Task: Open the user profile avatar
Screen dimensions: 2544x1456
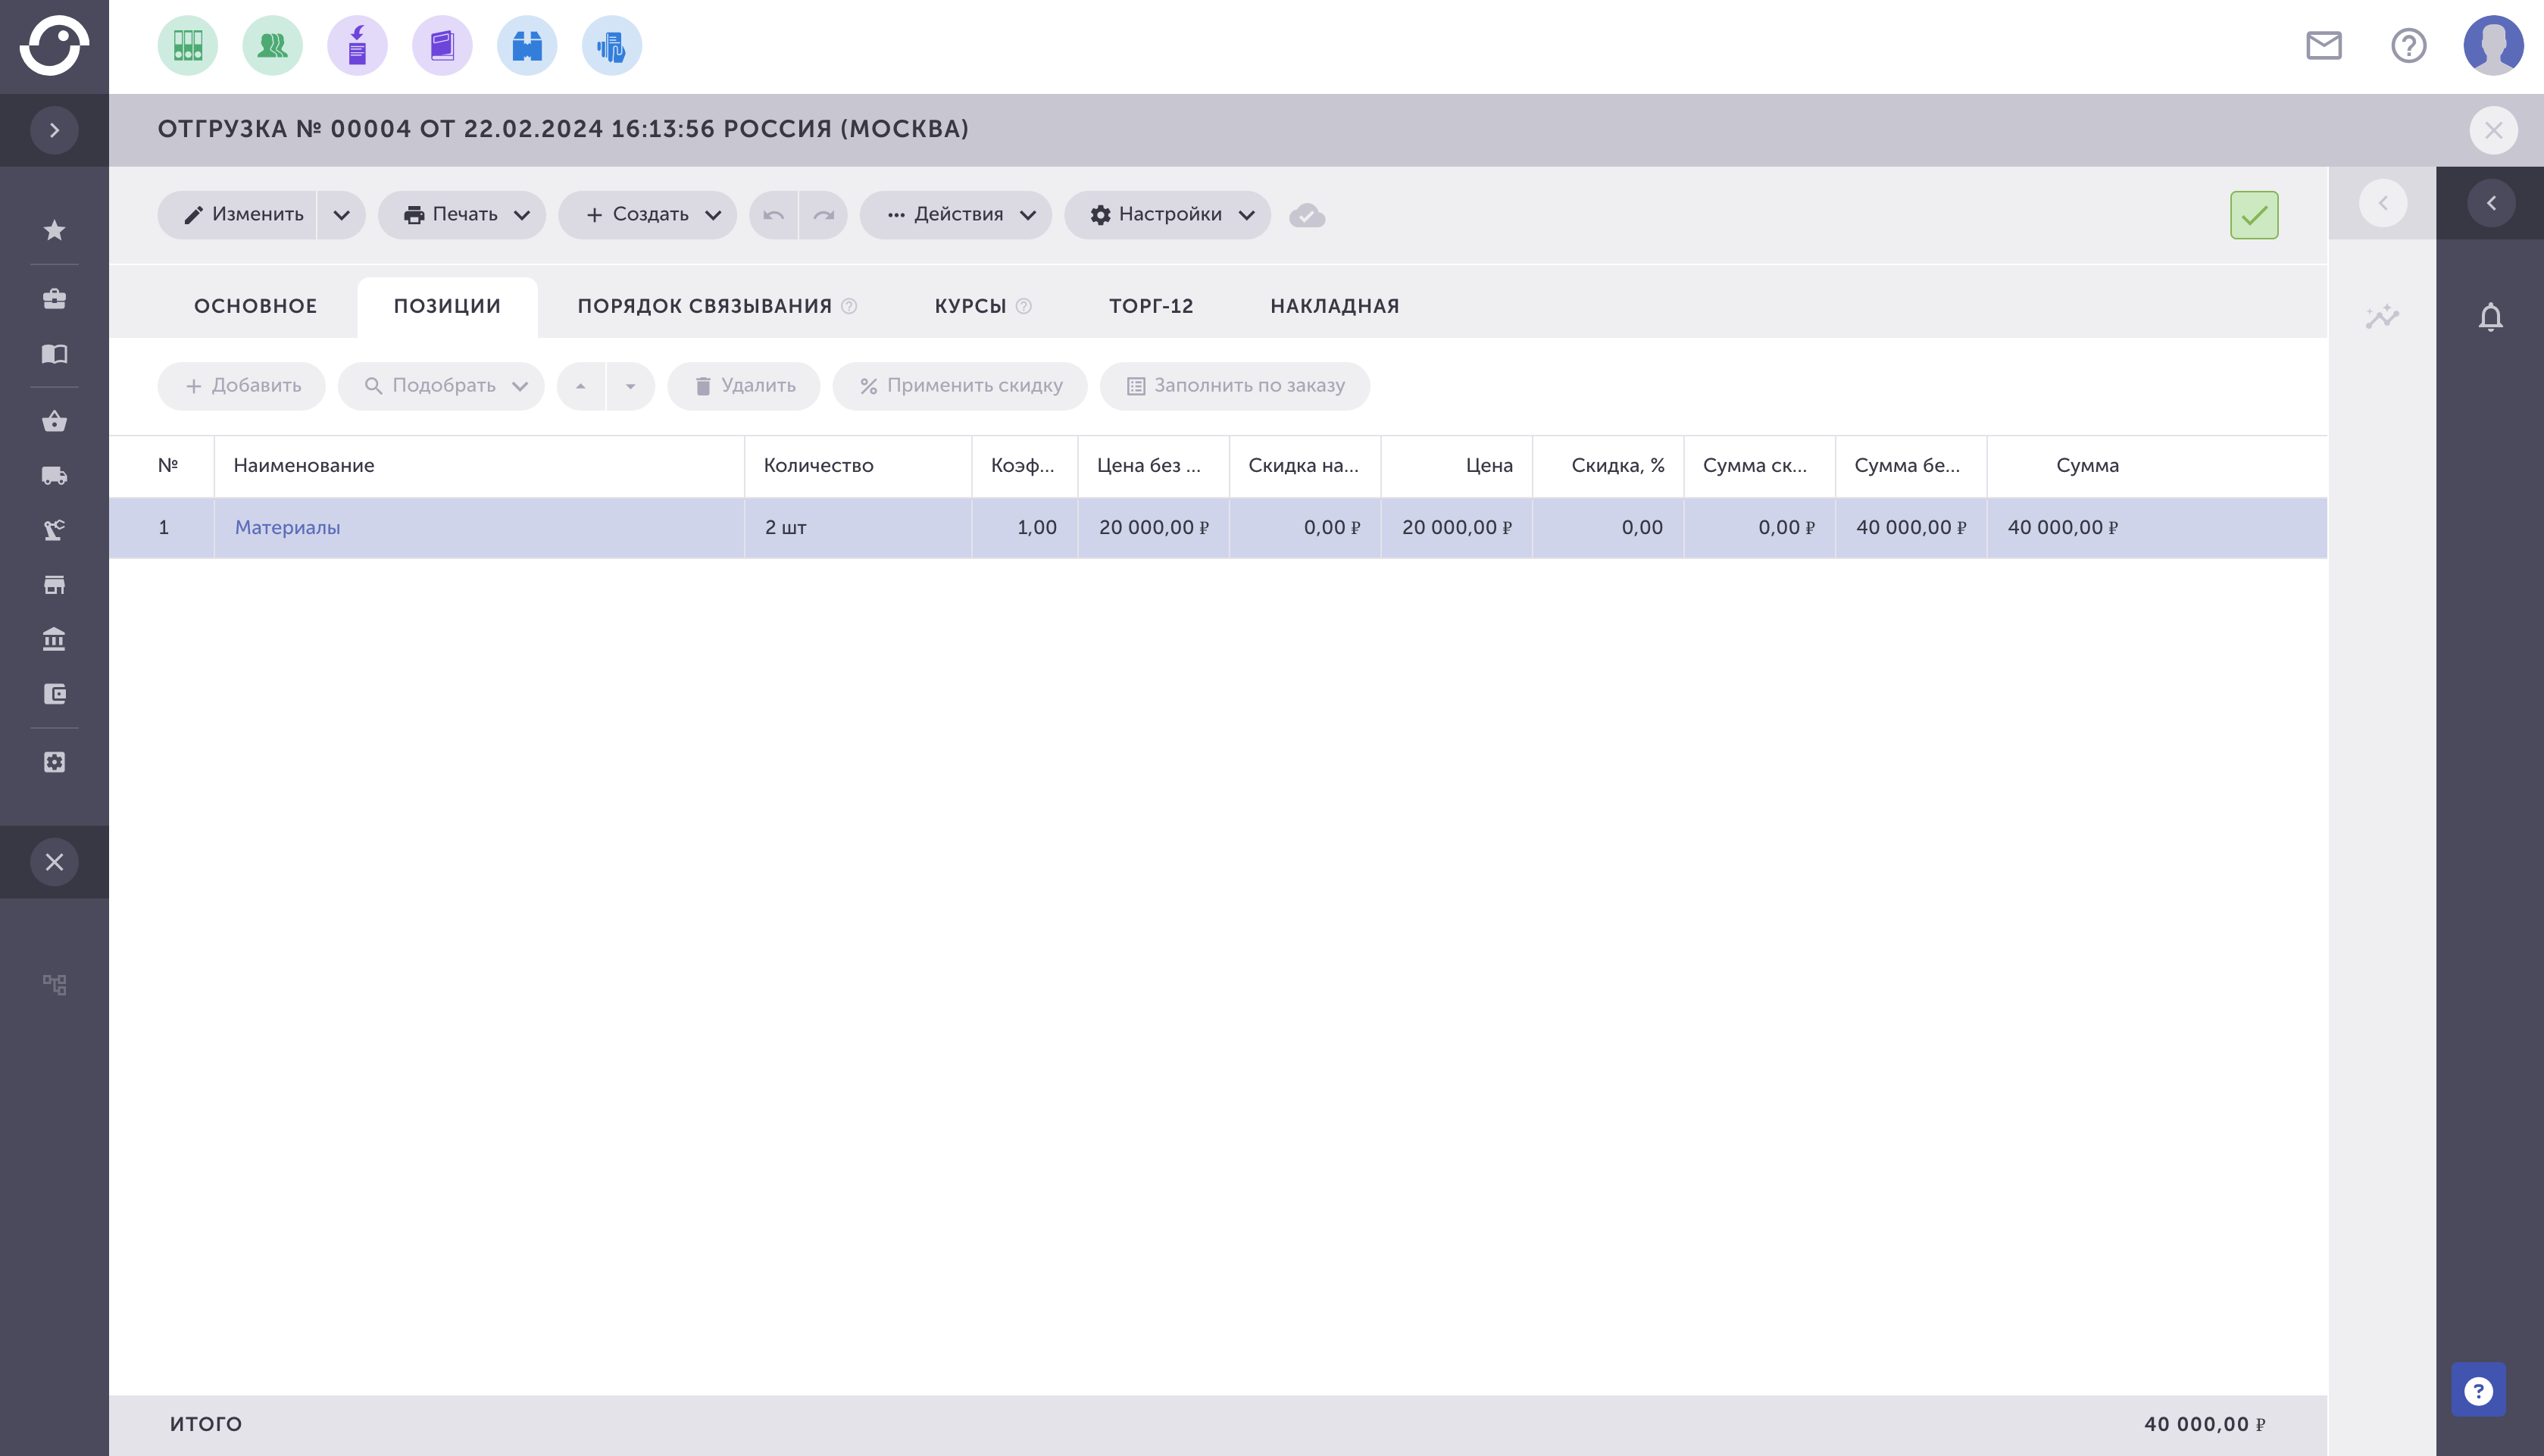Action: (2494, 46)
